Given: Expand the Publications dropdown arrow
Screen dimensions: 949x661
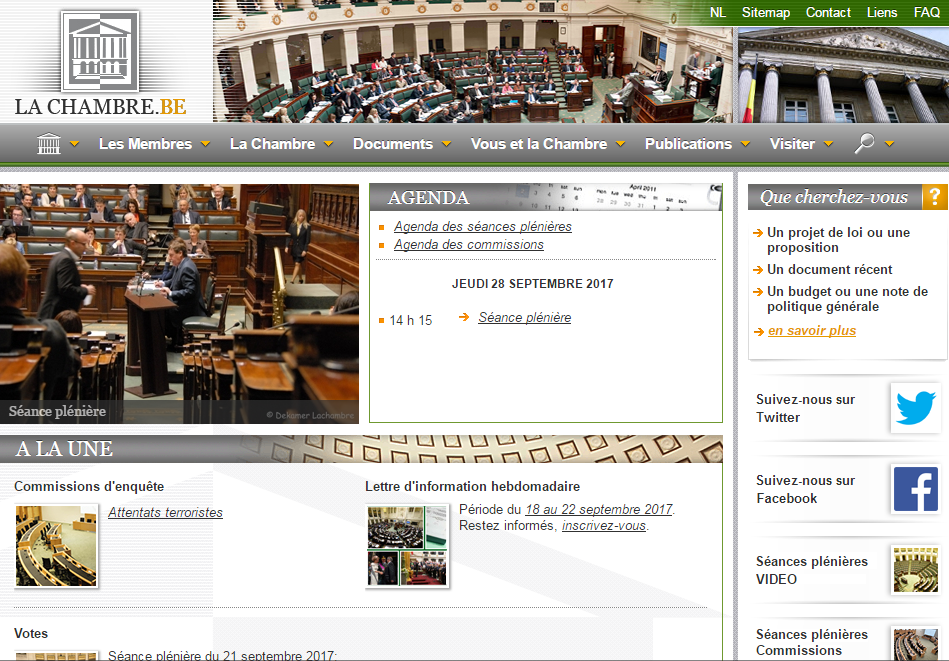Looking at the screenshot, I should pos(745,144).
